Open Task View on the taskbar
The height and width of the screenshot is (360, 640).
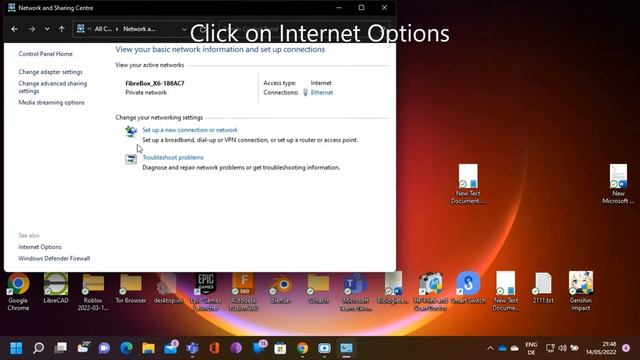(61, 348)
